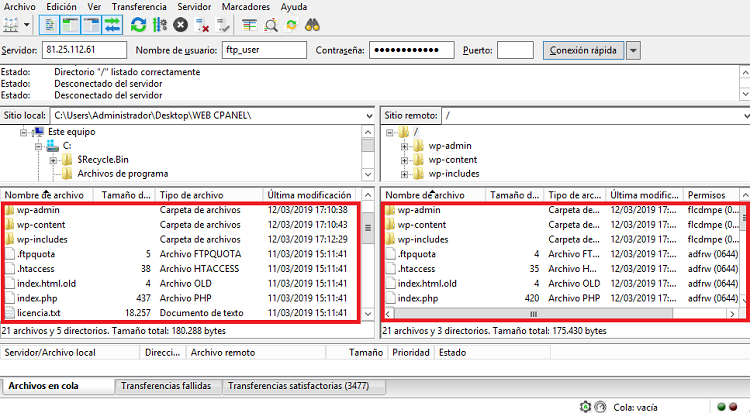The height and width of the screenshot is (413, 750).
Task: Click the Conexión rápida button
Action: pyautogui.click(x=583, y=50)
